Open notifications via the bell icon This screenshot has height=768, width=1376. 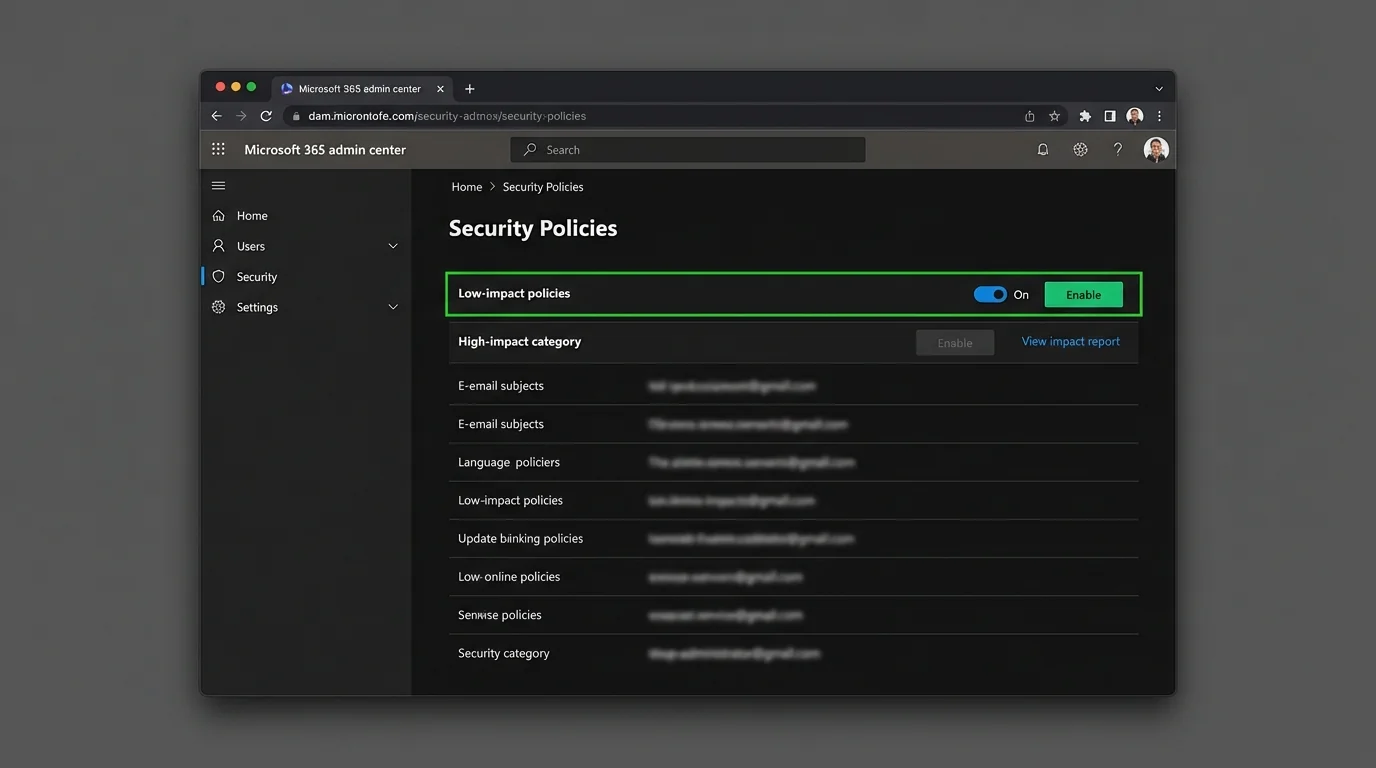tap(1042, 148)
